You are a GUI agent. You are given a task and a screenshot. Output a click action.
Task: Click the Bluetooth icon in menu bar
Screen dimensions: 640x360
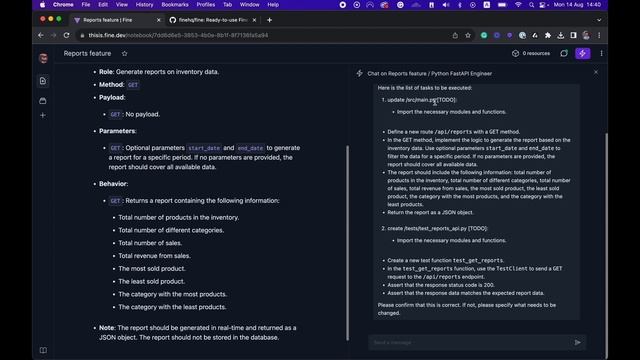click(x=460, y=5)
